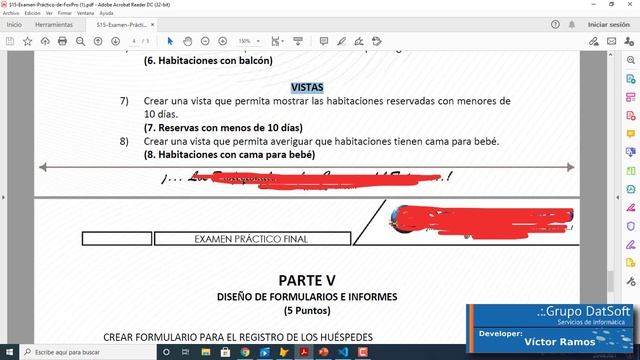Click the sign document icon

pyautogui.click(x=359, y=41)
